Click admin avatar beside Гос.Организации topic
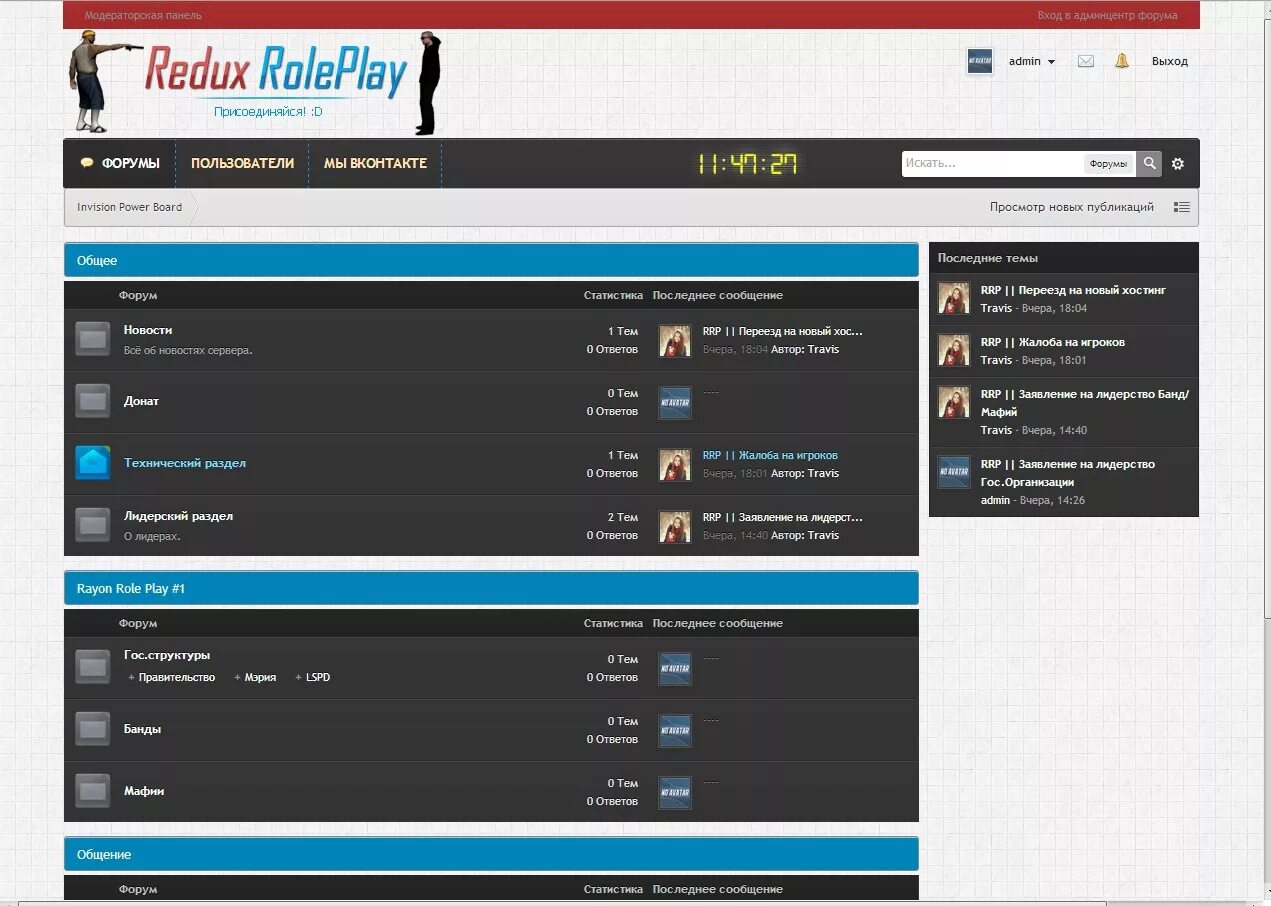The image size is (1271, 906). (954, 472)
